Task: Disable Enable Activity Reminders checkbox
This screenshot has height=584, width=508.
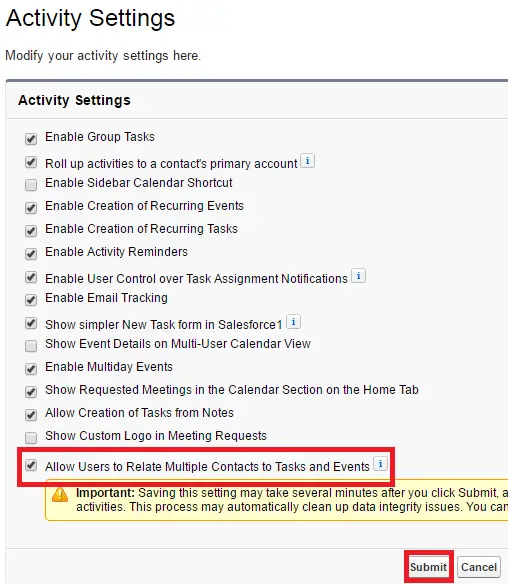Action: click(x=31, y=254)
